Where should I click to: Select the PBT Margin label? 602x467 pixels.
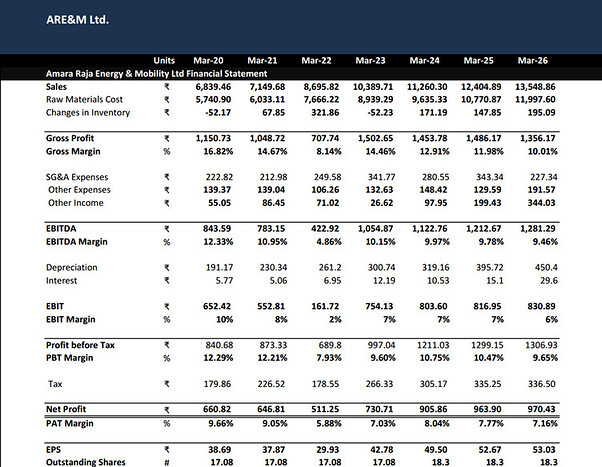[x=69, y=358]
